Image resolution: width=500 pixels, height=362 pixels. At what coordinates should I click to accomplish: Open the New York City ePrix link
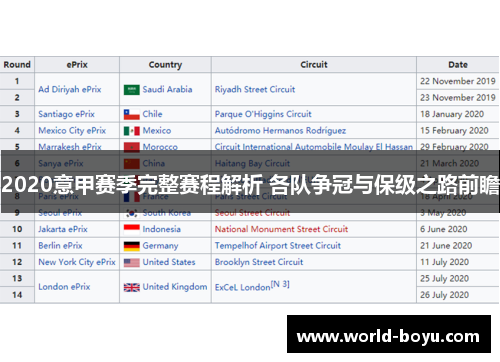pos(77,262)
